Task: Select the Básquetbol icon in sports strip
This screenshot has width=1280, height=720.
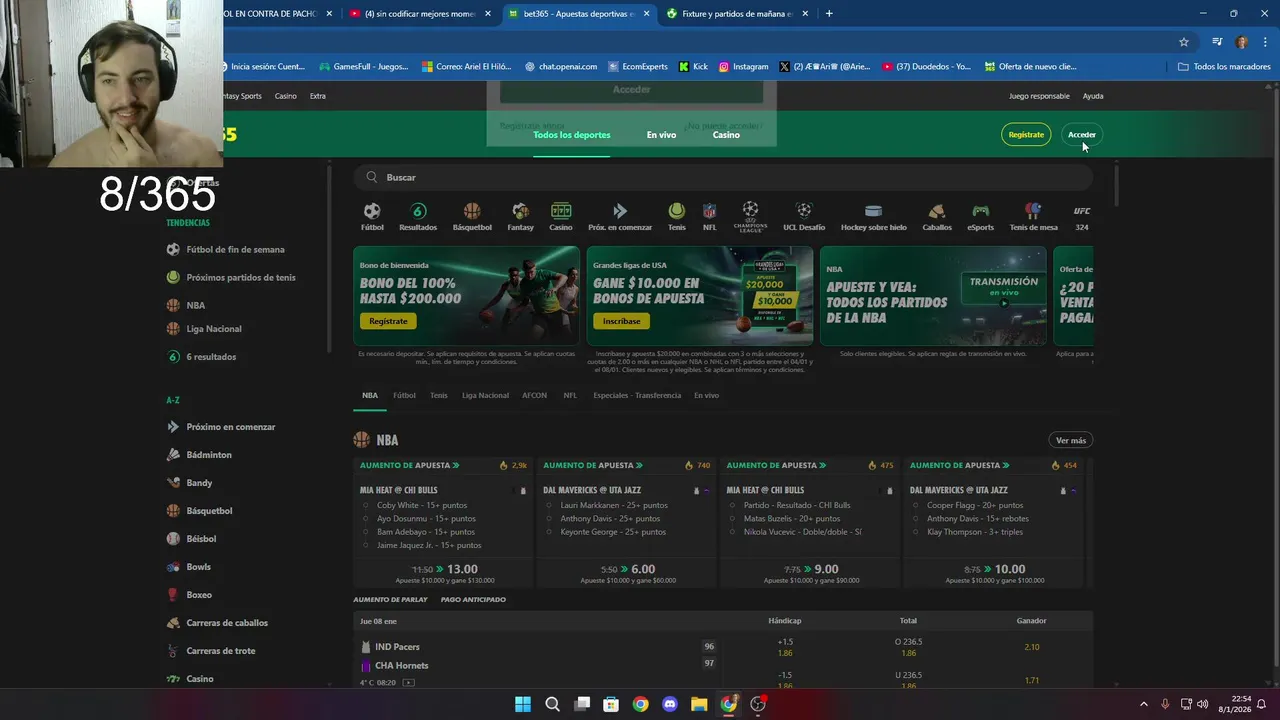Action: click(x=472, y=217)
